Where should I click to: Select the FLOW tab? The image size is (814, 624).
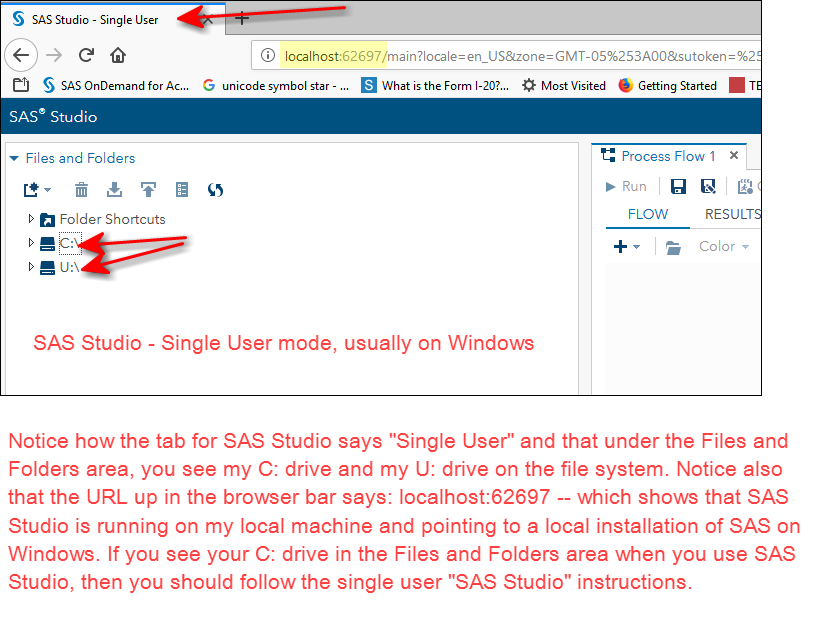pyautogui.click(x=647, y=214)
